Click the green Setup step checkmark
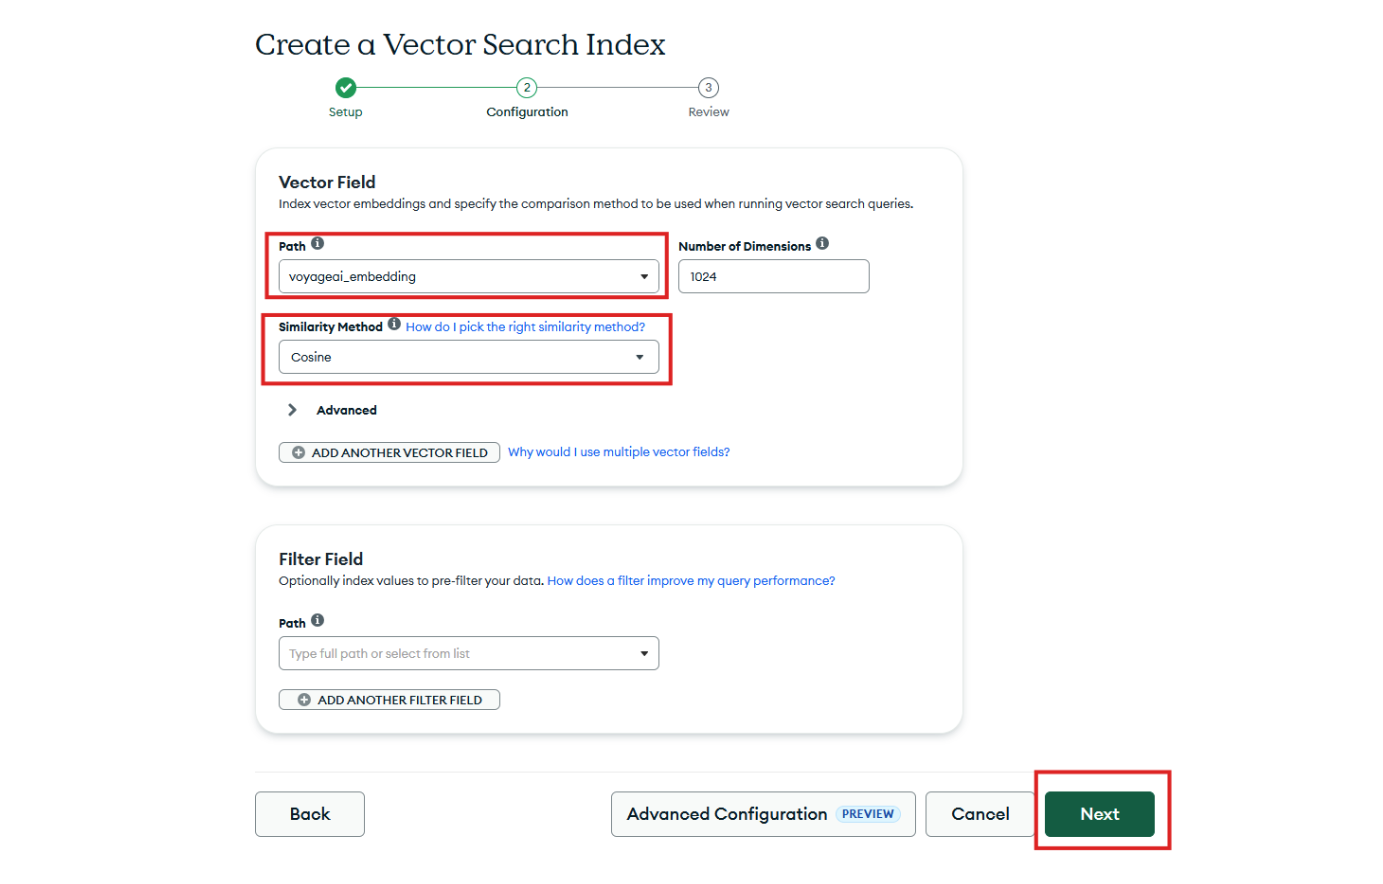This screenshot has width=1383, height=884. (345, 88)
